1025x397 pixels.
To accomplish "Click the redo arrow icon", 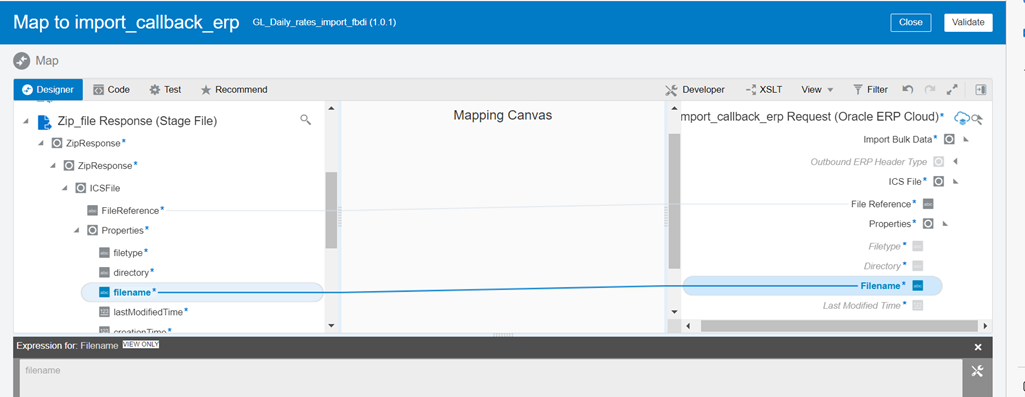I will click(x=930, y=89).
